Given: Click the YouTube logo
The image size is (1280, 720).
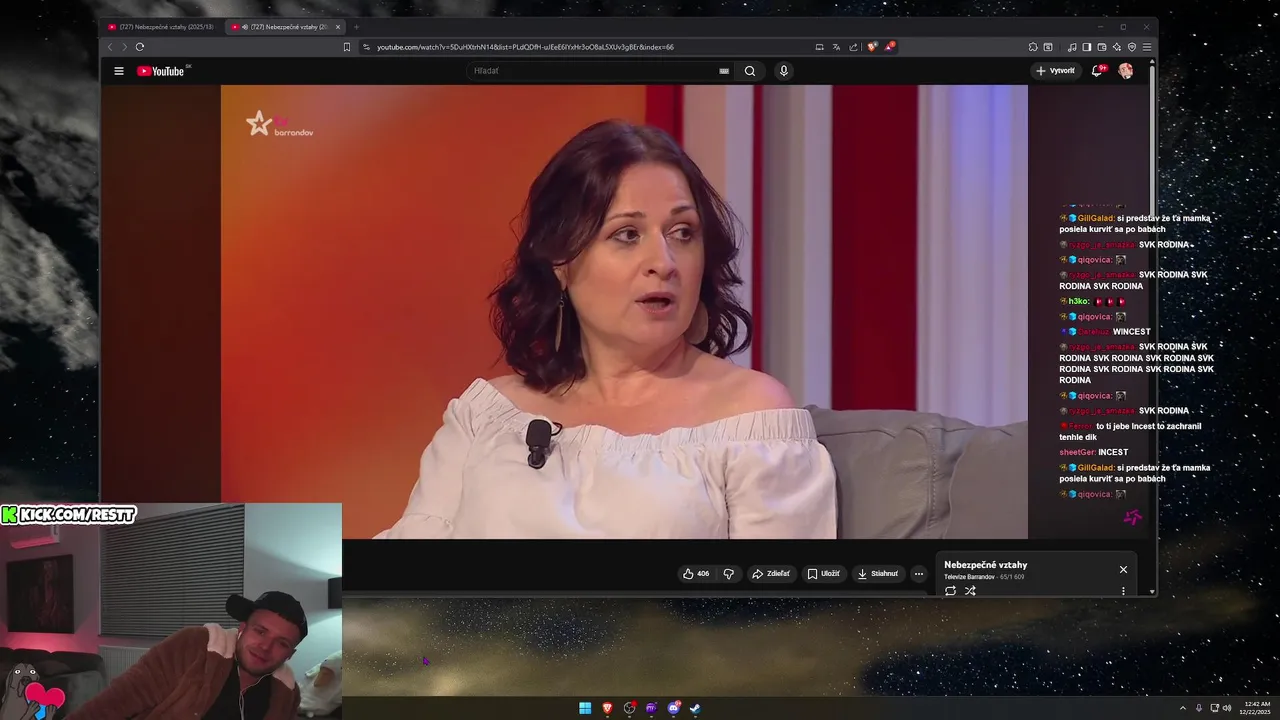Looking at the screenshot, I should (x=161, y=71).
